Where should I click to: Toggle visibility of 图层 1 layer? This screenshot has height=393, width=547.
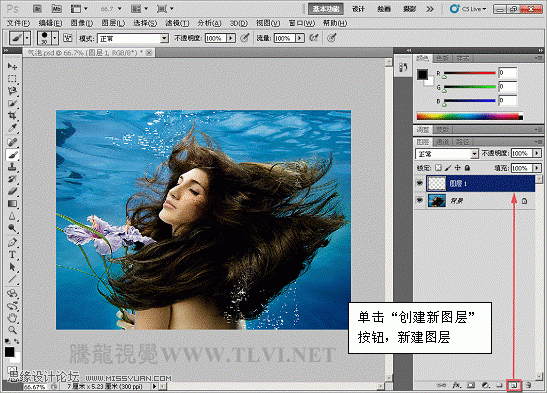tap(420, 183)
